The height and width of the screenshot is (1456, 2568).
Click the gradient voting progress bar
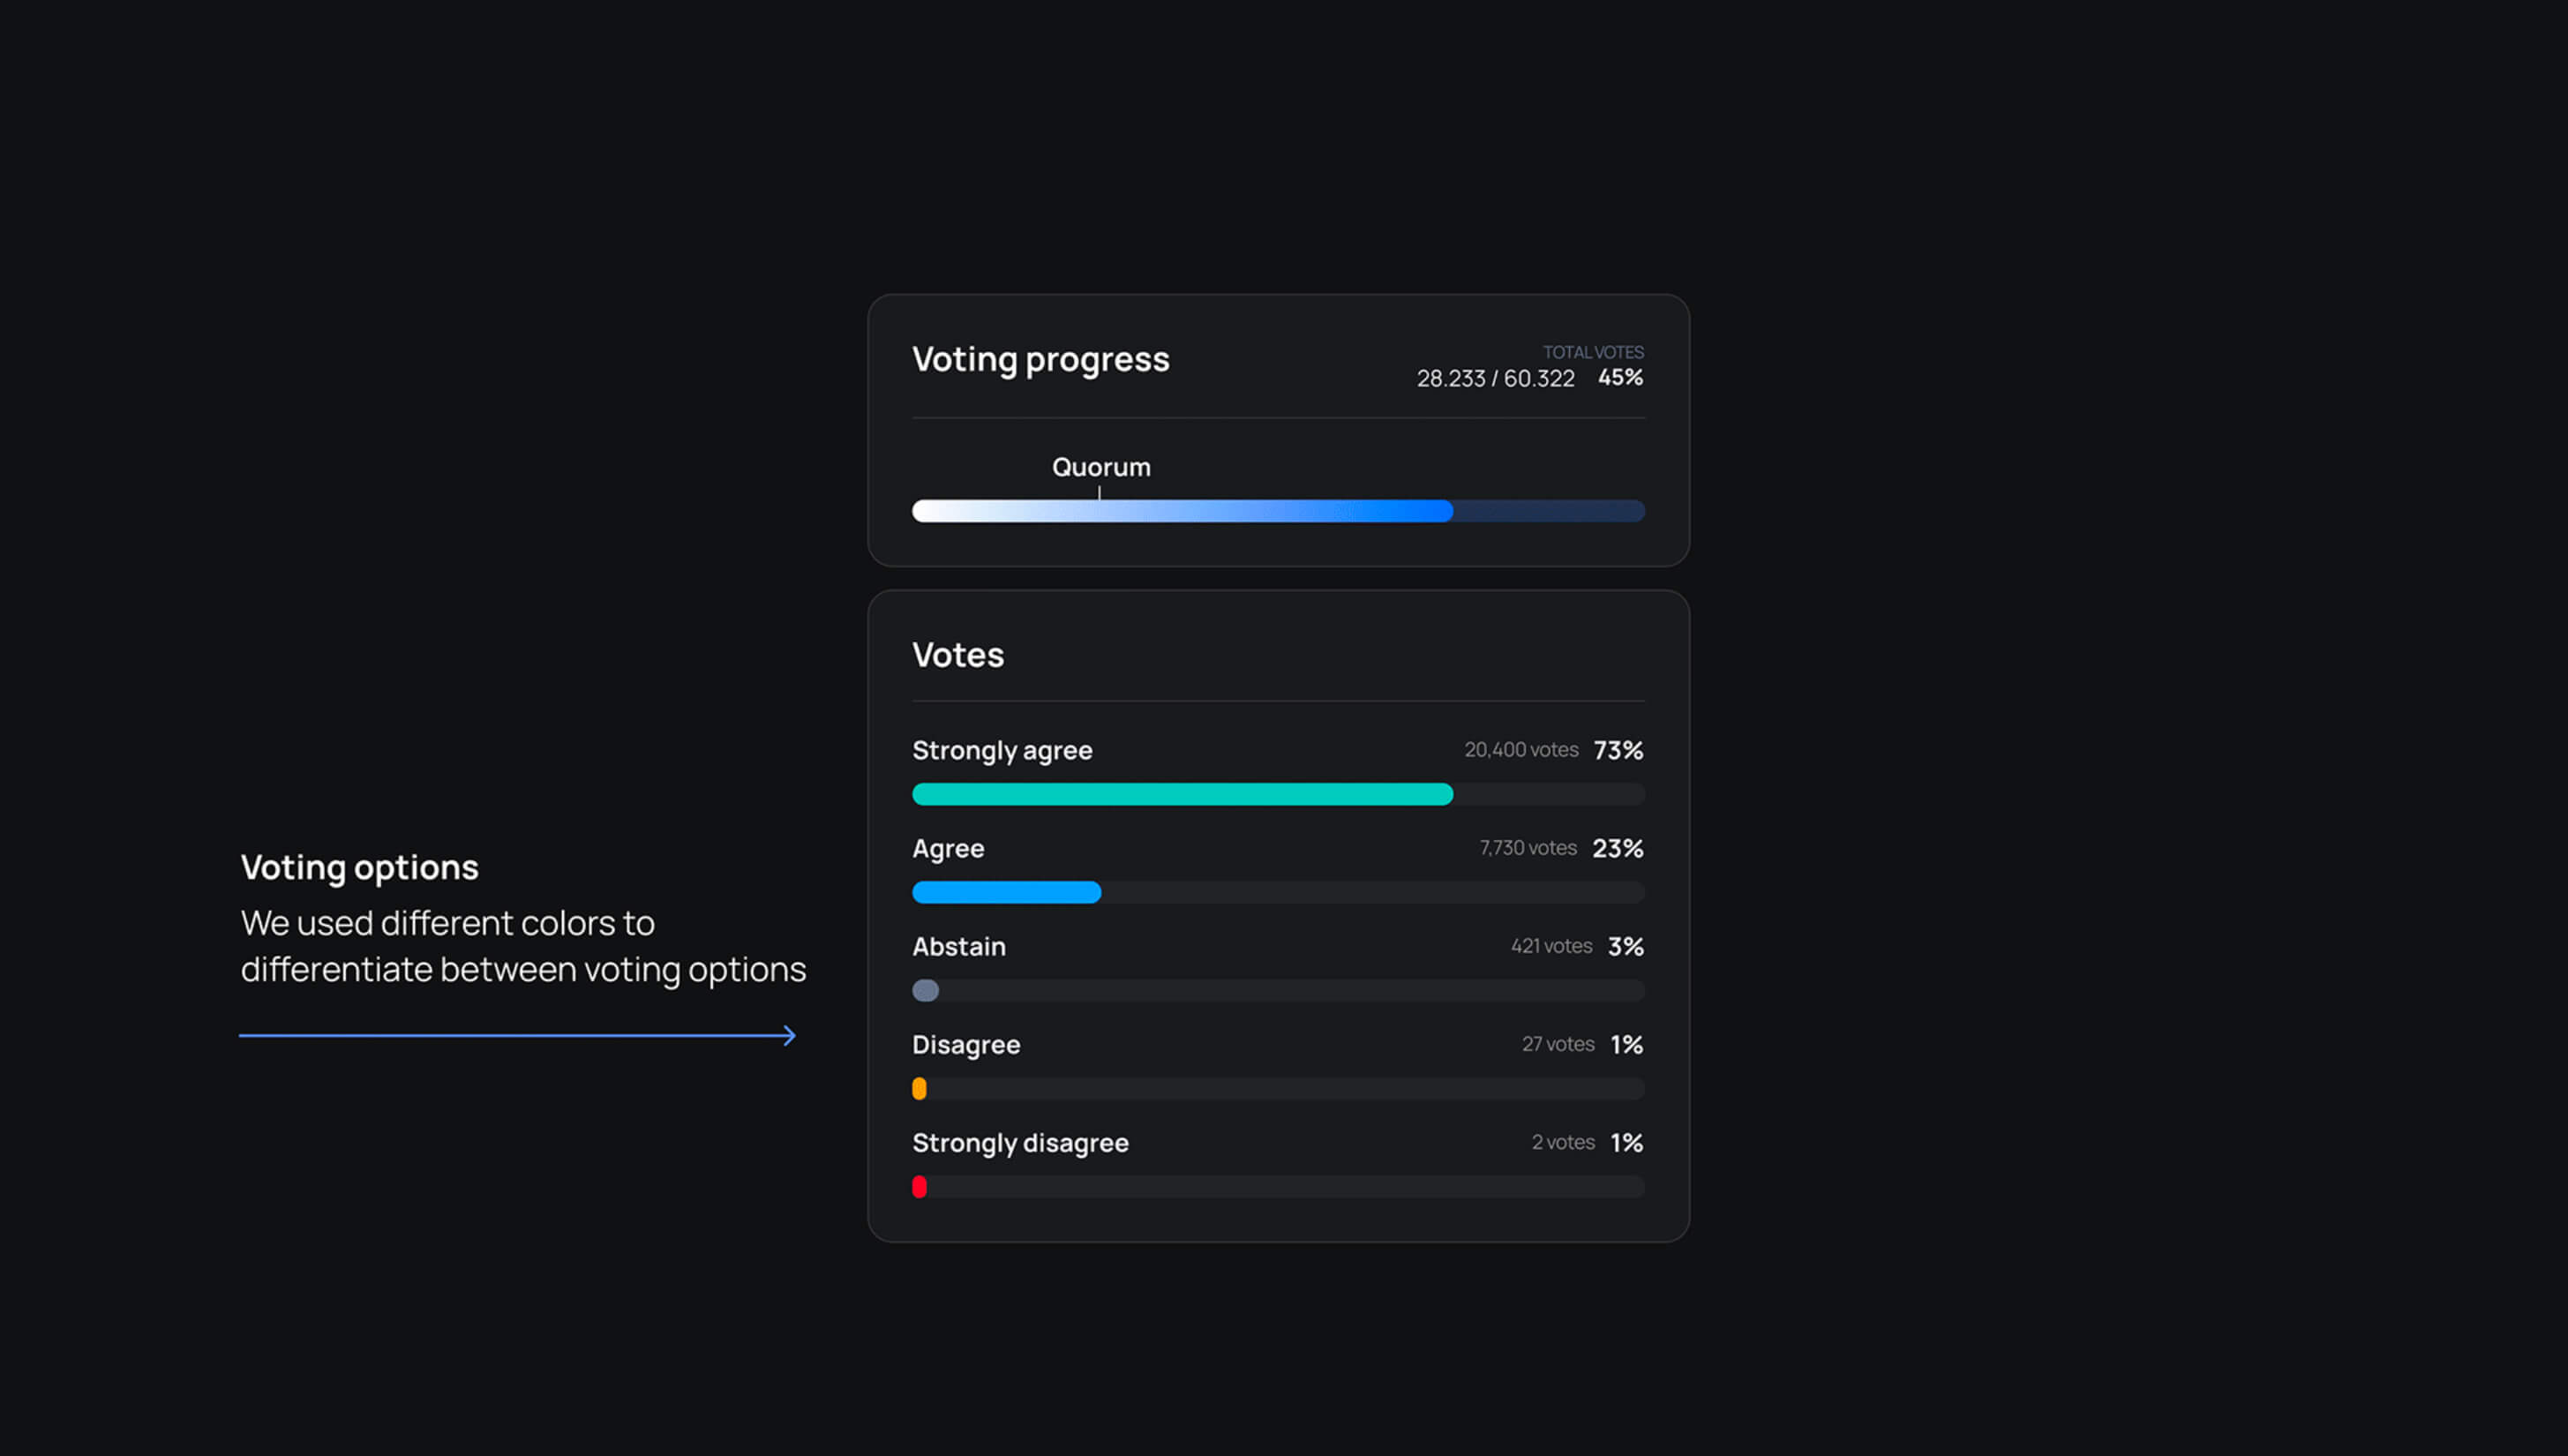coord(1277,511)
